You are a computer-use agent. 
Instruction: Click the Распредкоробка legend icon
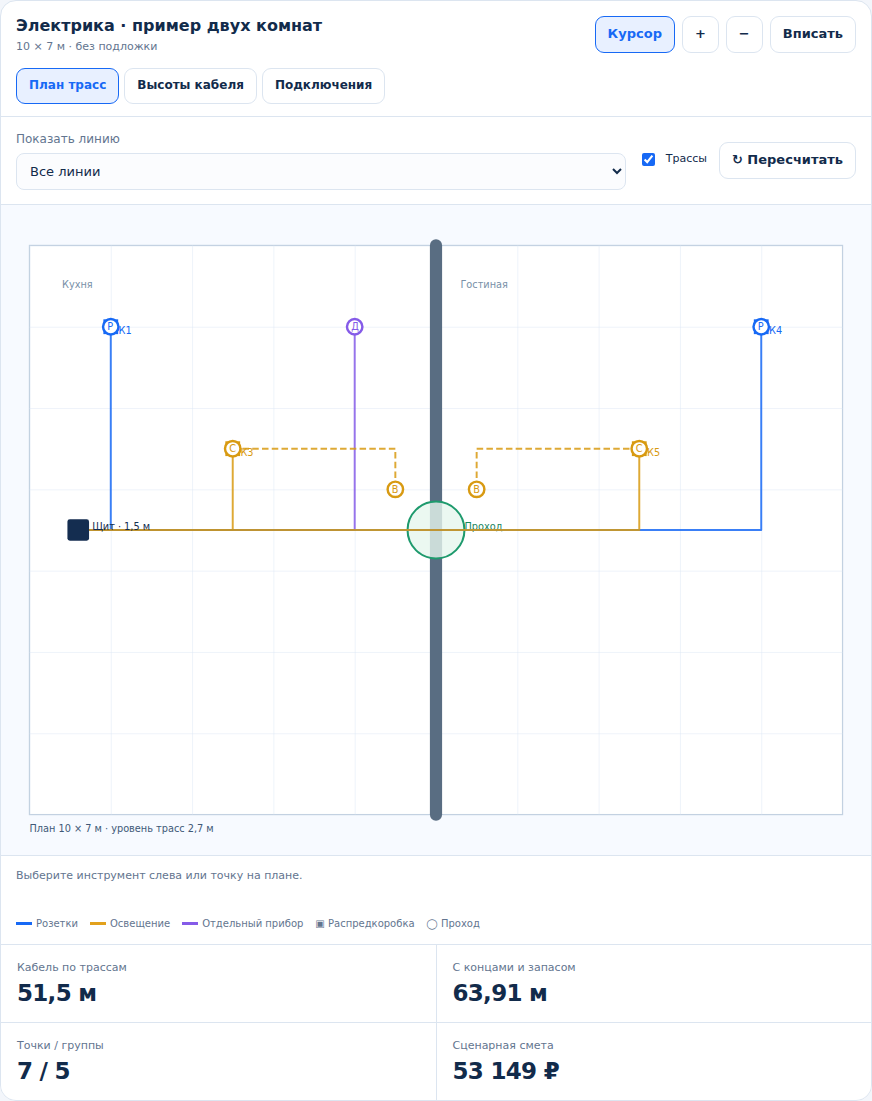(320, 924)
